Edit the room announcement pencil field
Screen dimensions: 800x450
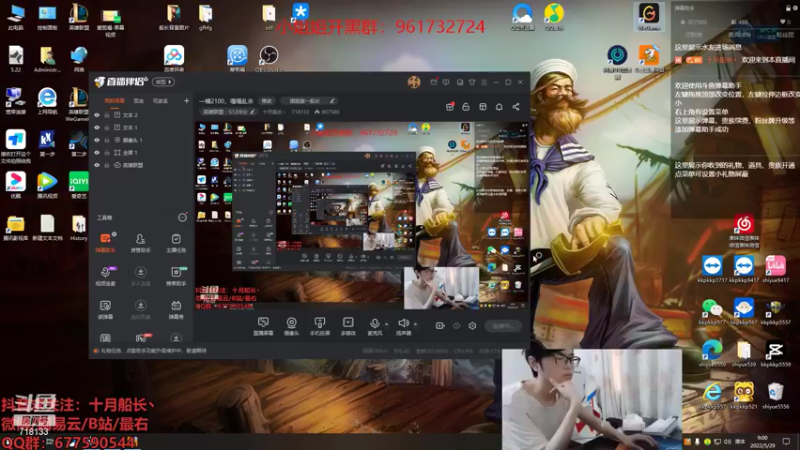click(309, 101)
